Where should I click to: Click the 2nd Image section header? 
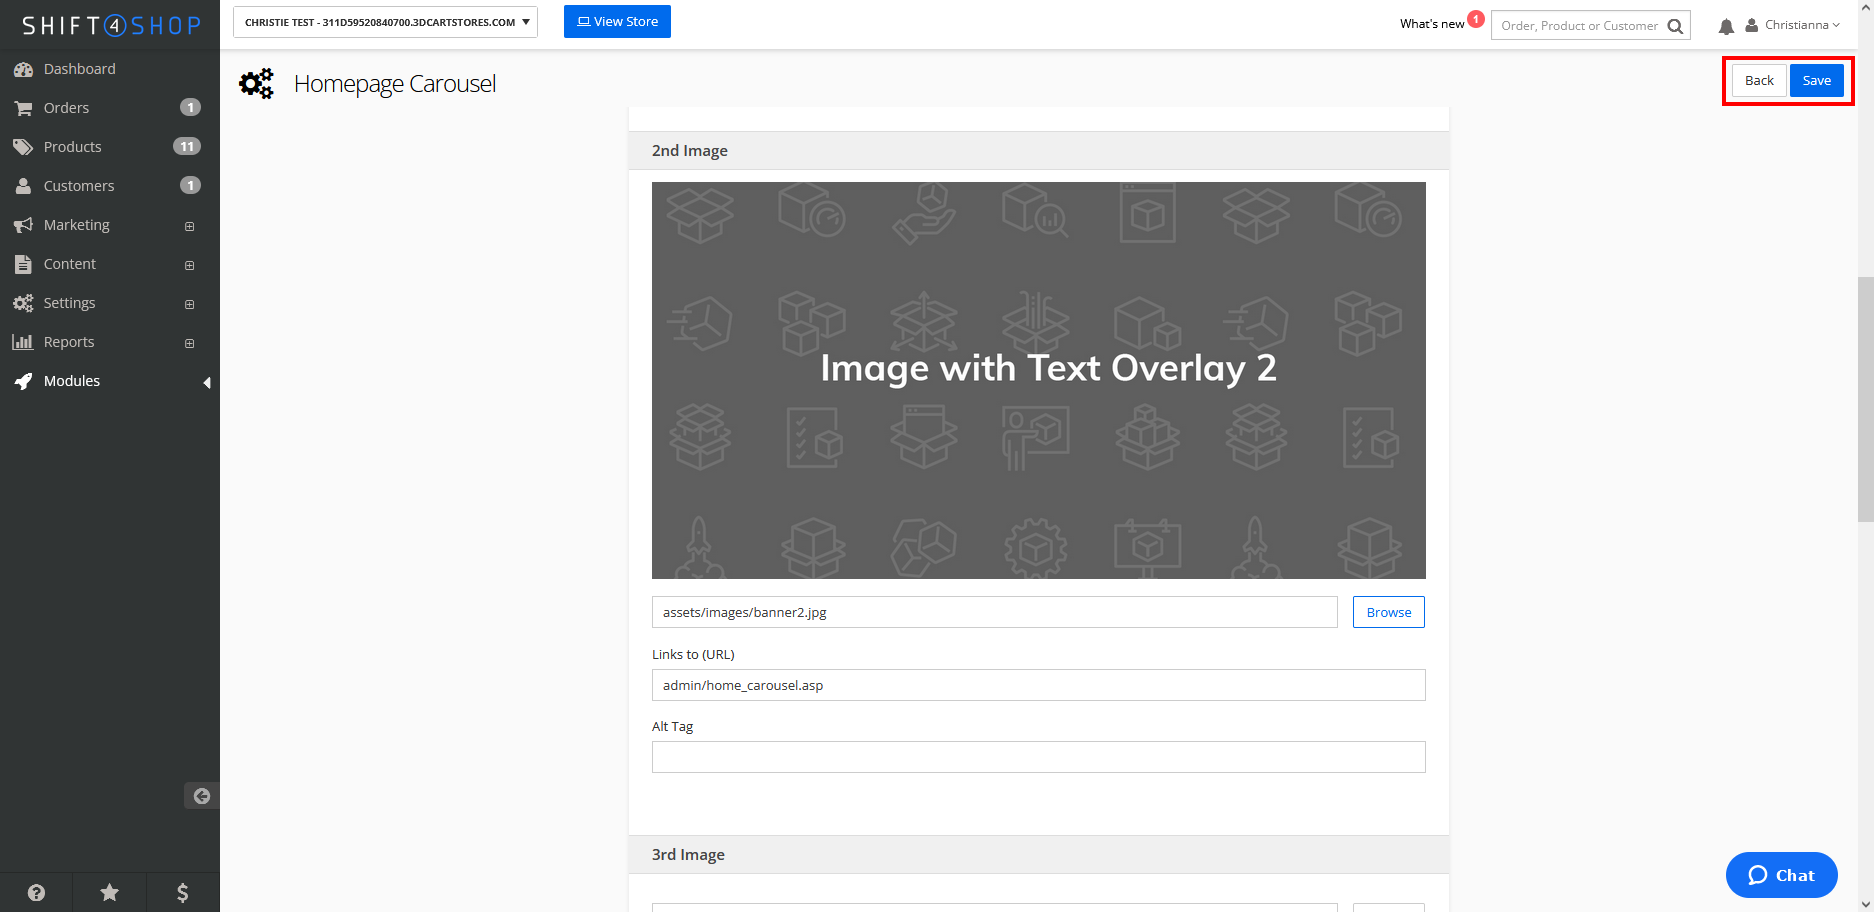1039,150
